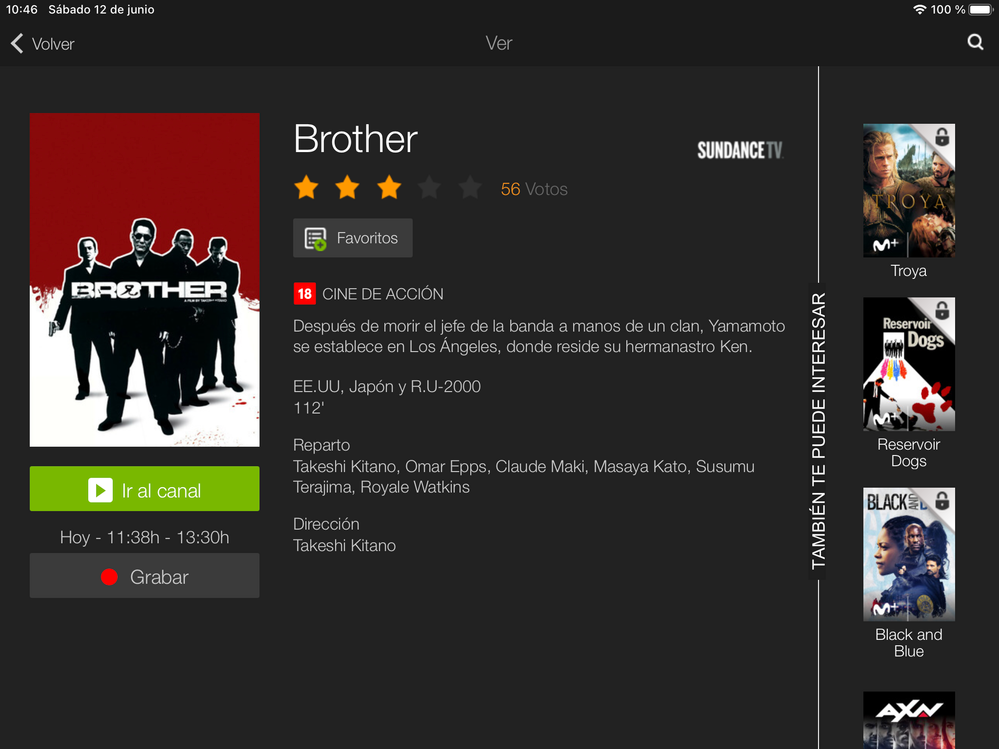Tap the lock icon on Reservoir Dogs poster
999x749 pixels.
pos(942,311)
